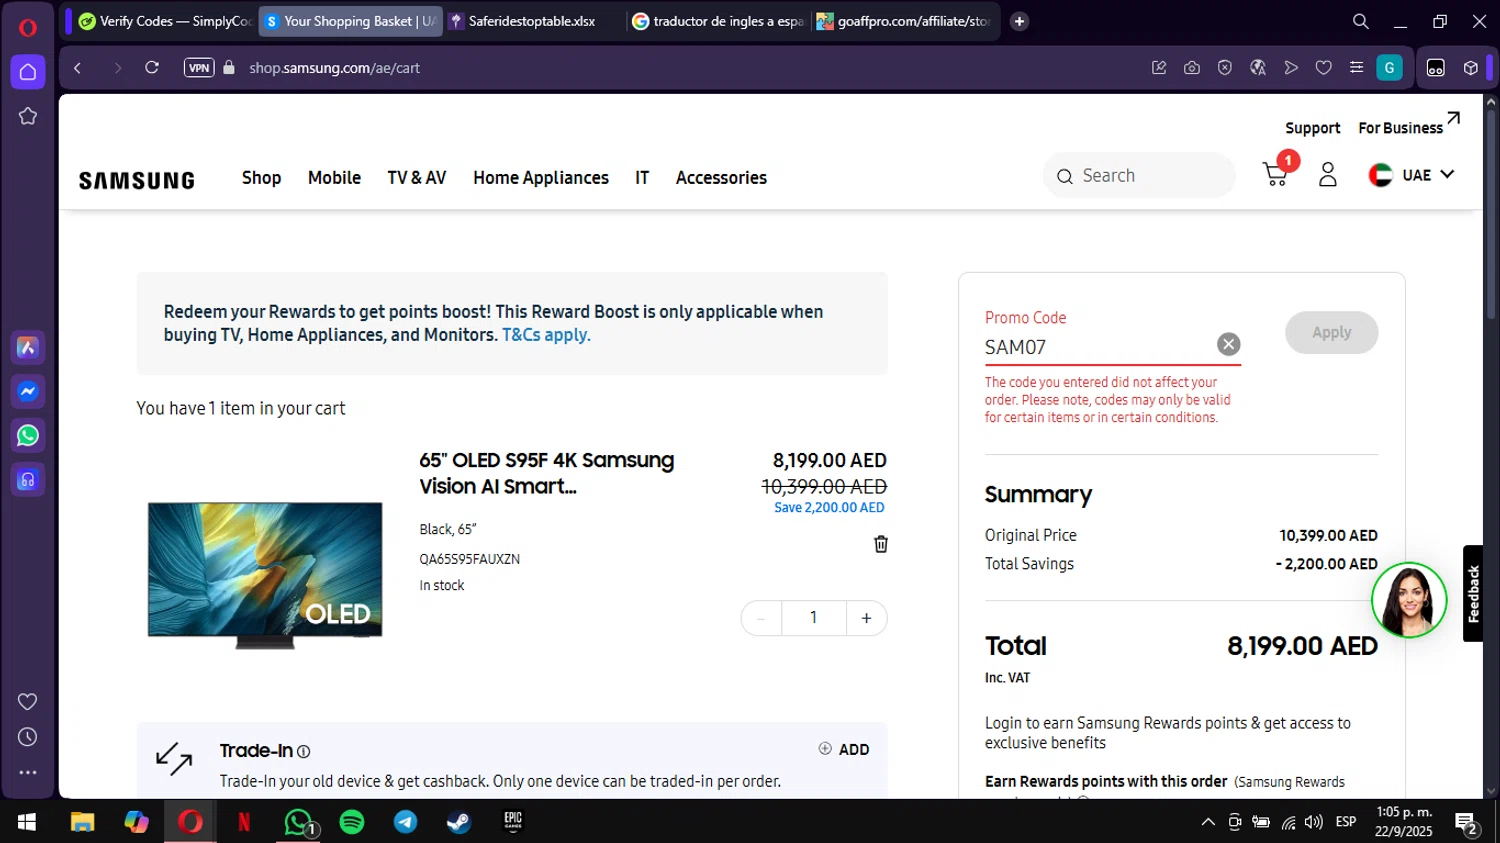1500x843 pixels.
Task: Open the Feedback side tab
Action: [1473, 593]
